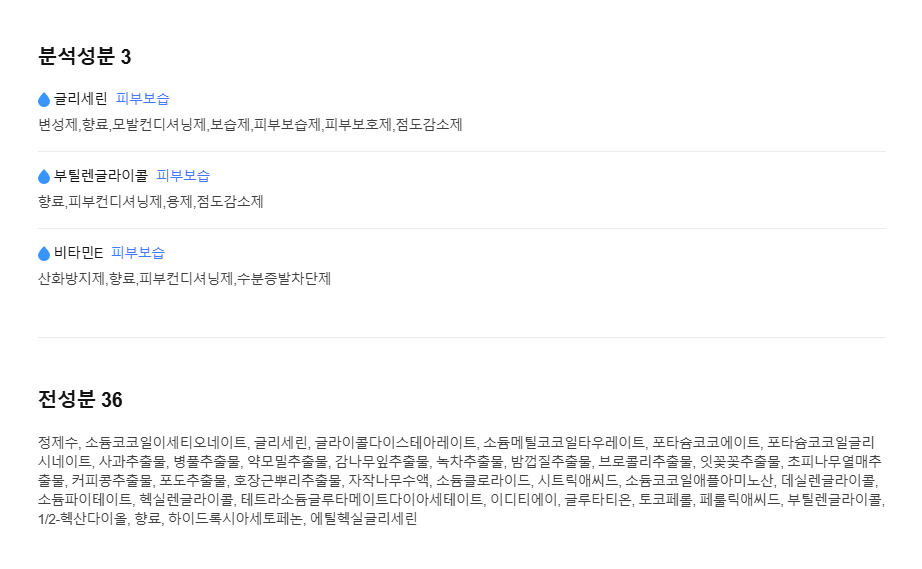Open the 부틸렌글라이콜 analyzed ingredient name
This screenshot has height=569, width=922.
click(101, 176)
